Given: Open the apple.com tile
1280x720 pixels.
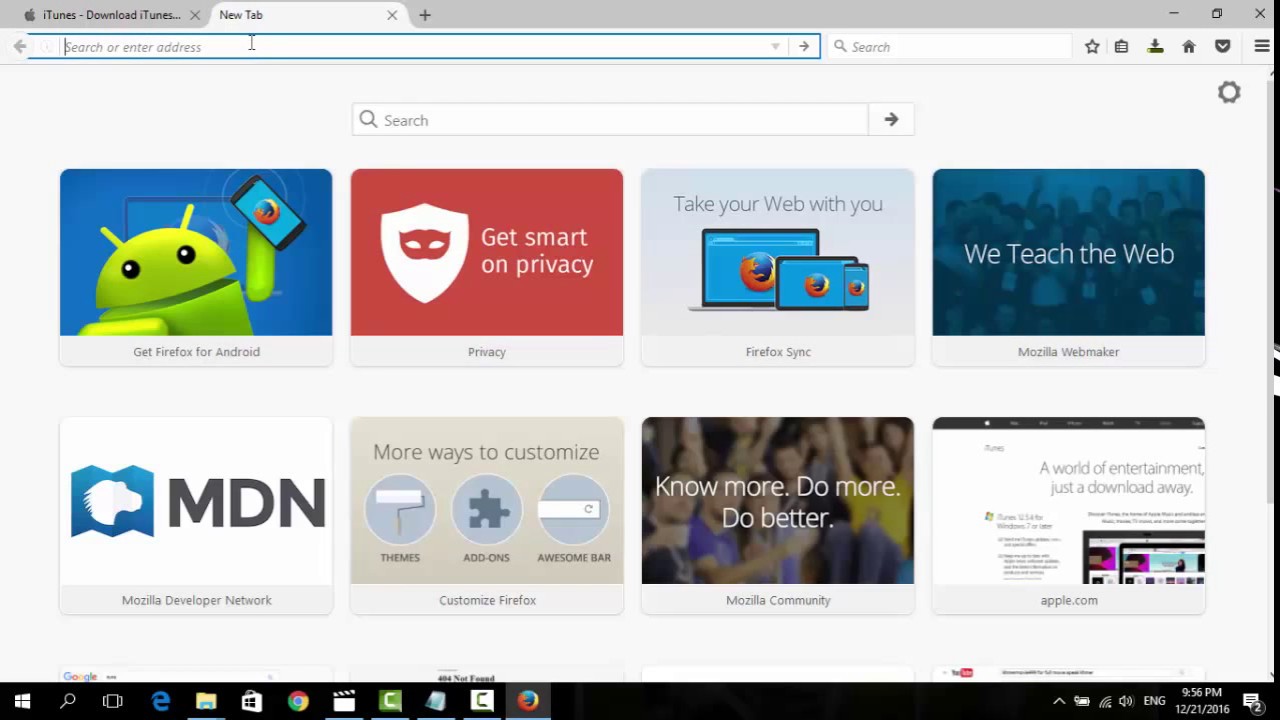Looking at the screenshot, I should (1069, 515).
